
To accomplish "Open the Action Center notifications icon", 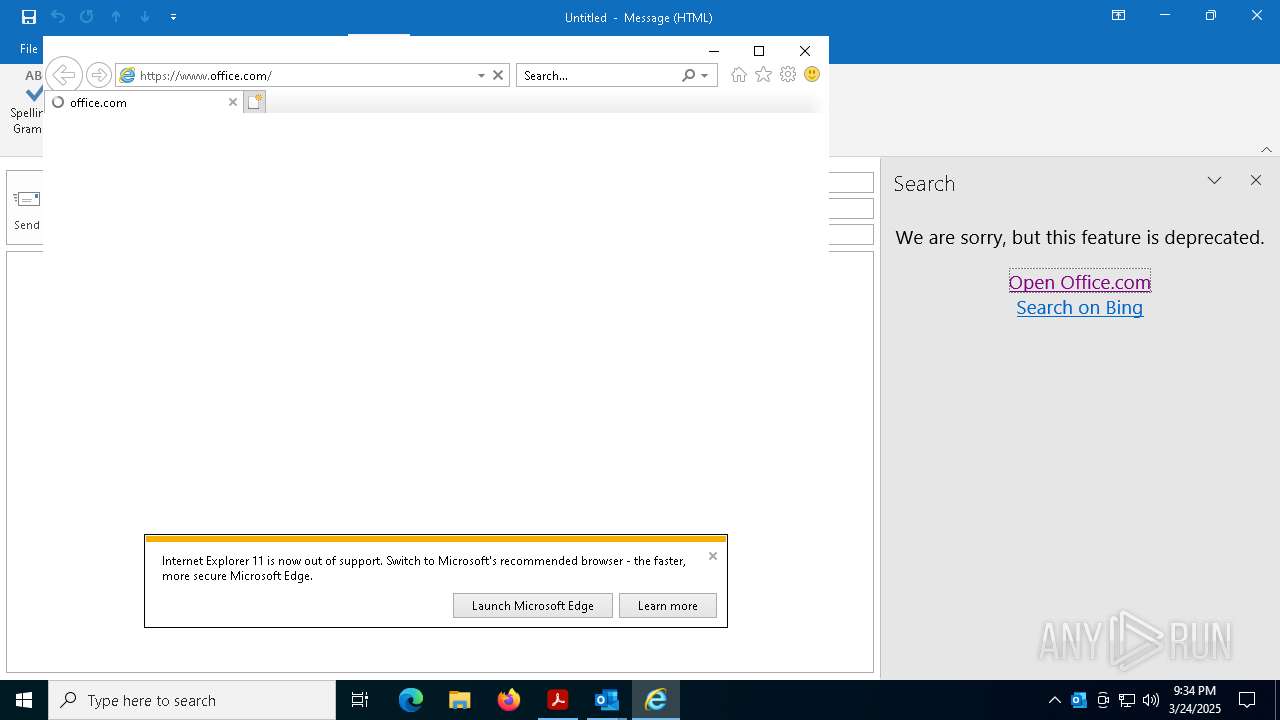I will point(1248,700).
